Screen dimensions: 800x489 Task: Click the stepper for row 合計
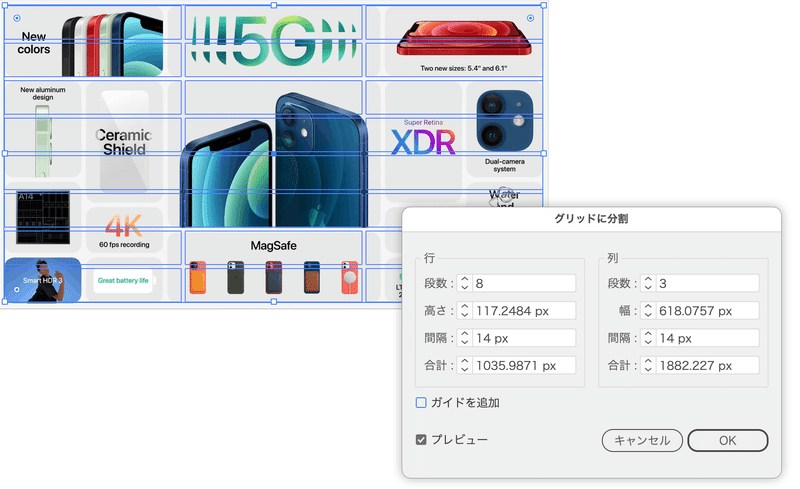pos(464,365)
